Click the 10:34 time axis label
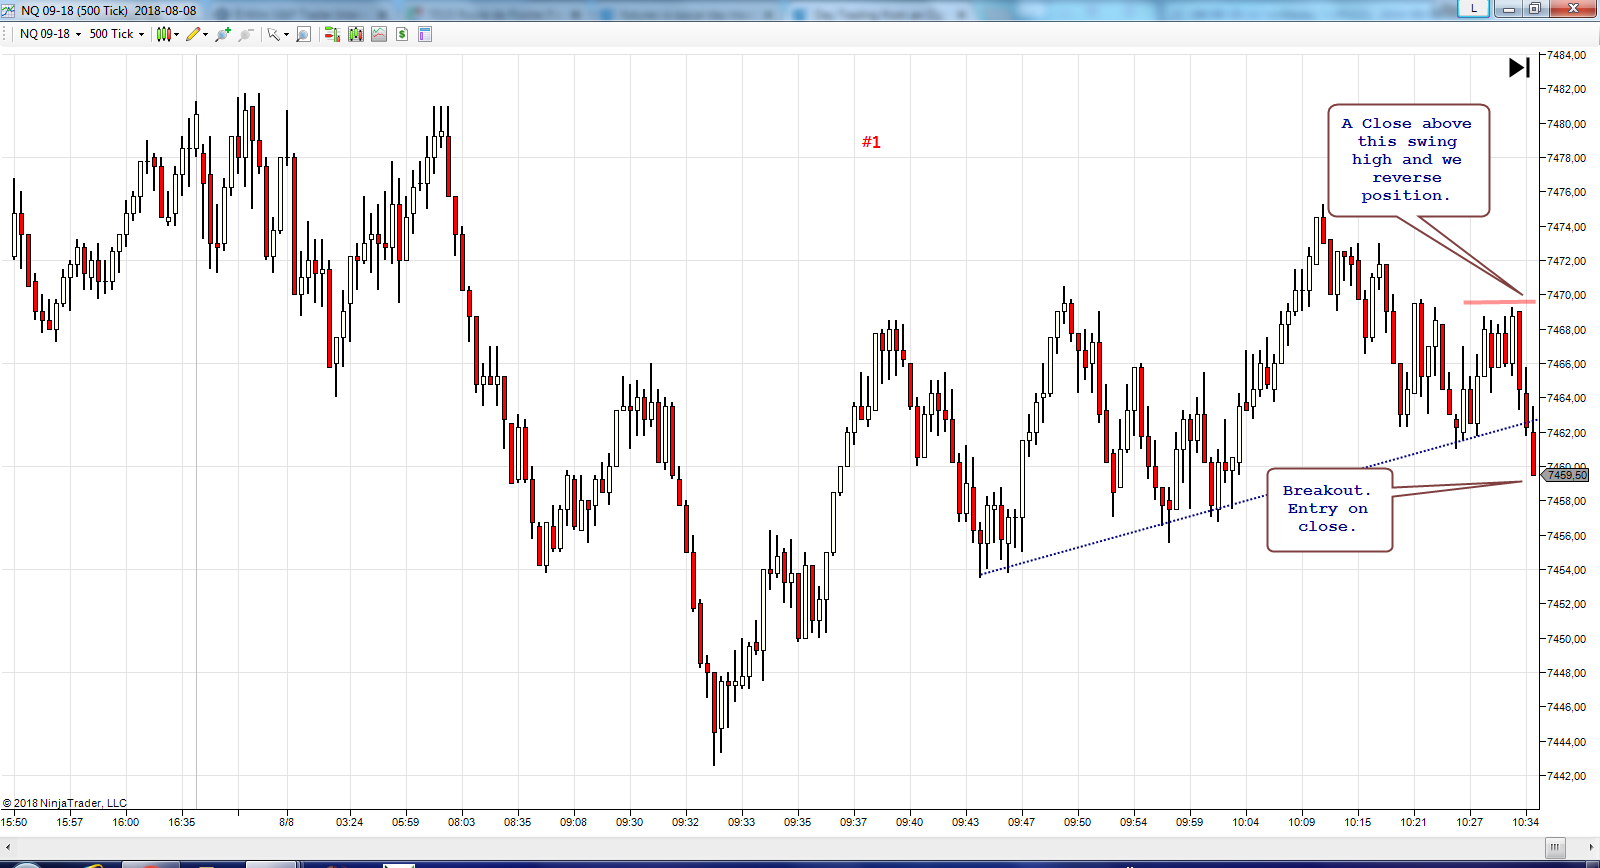The image size is (1600, 868). [1525, 822]
